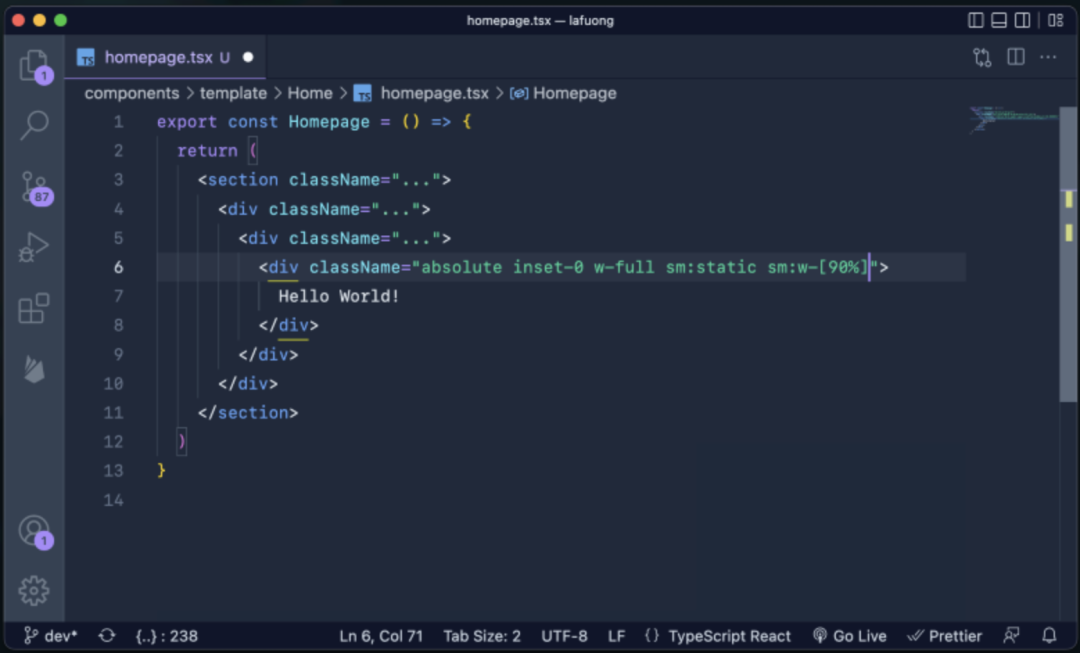Image resolution: width=1080 pixels, height=653 pixels.
Task: Open the Extensions view
Action: pos(34,308)
